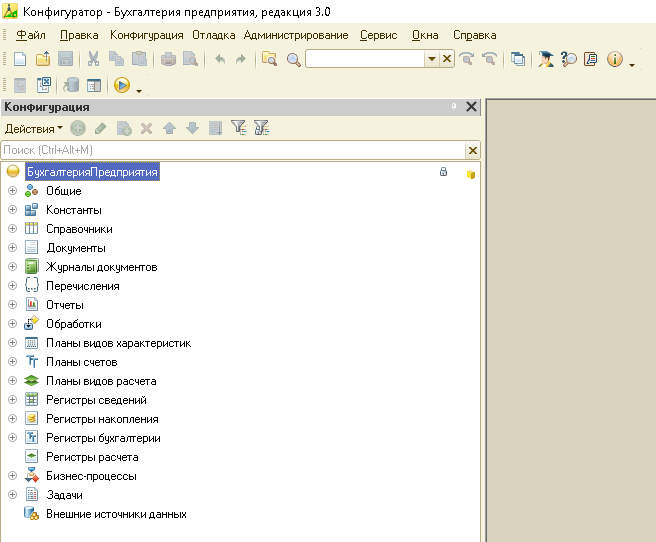
Task: Click the subsystem filter funnel icon
Action: coord(238,128)
